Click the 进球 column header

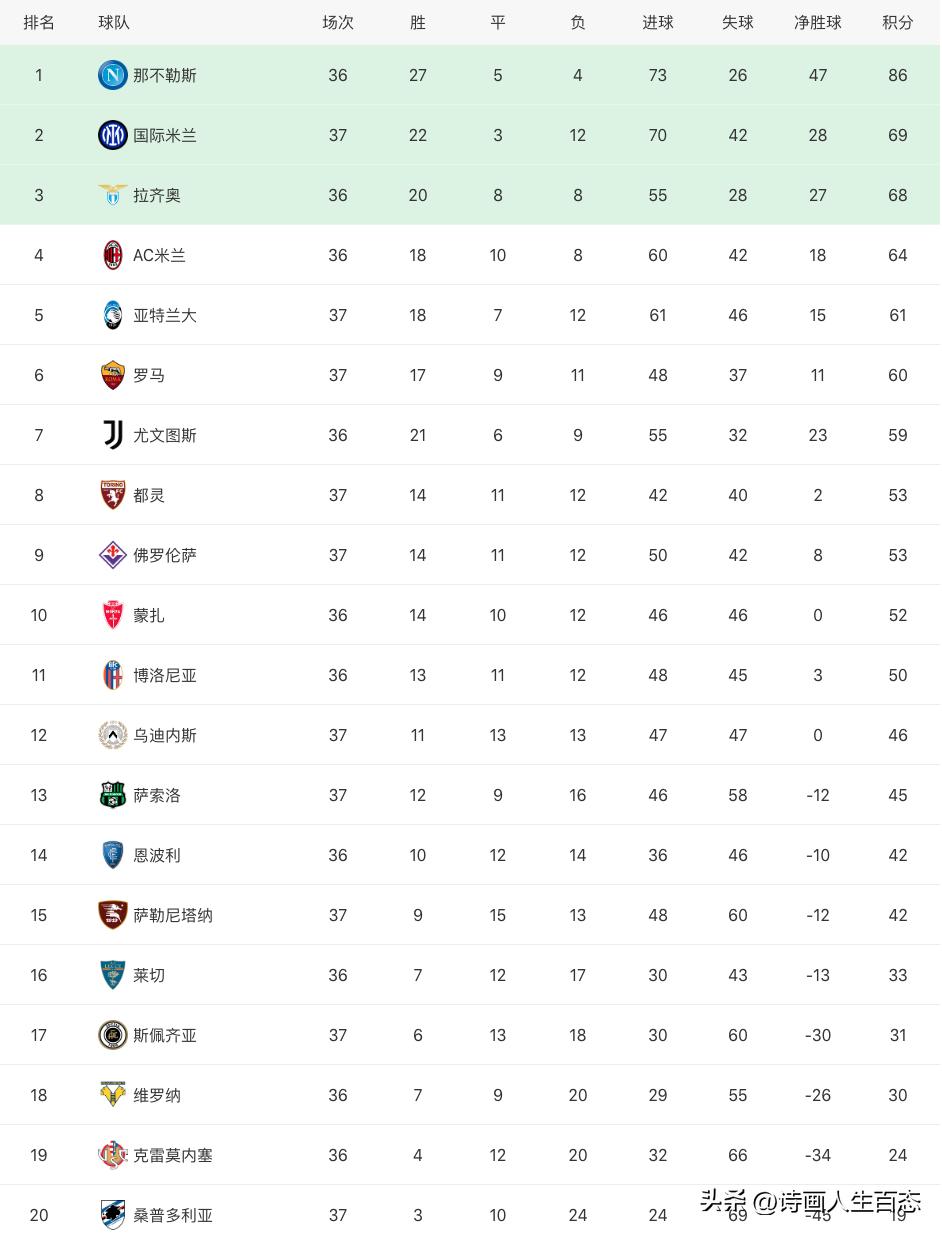pyautogui.click(x=657, y=22)
